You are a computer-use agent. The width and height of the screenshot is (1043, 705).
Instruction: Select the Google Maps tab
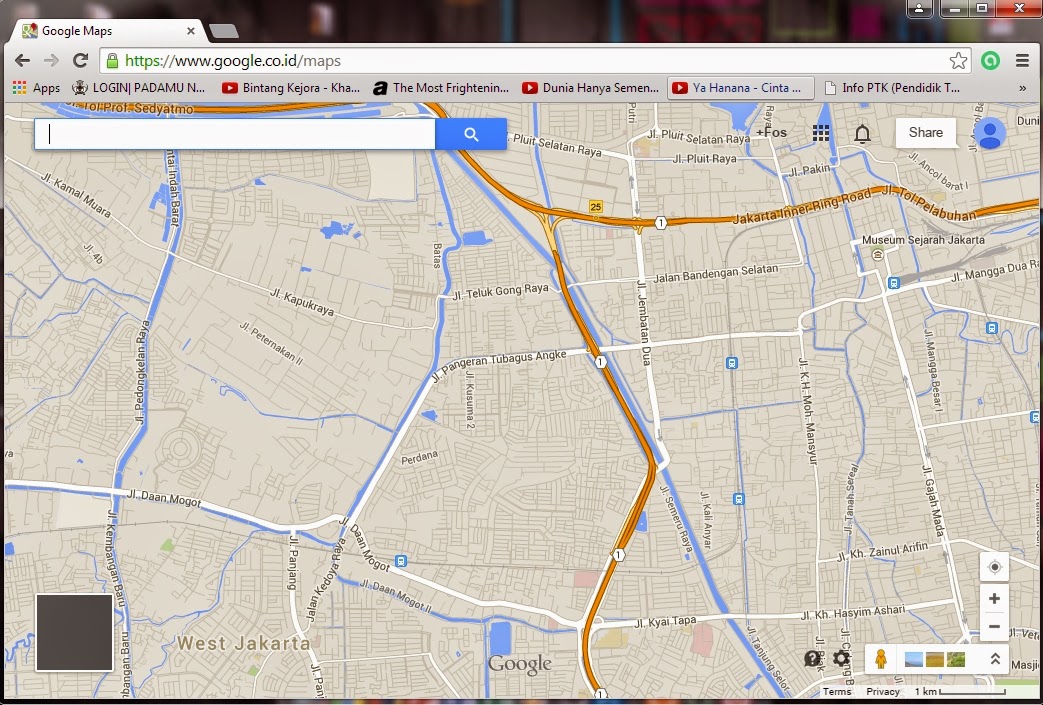(x=104, y=31)
